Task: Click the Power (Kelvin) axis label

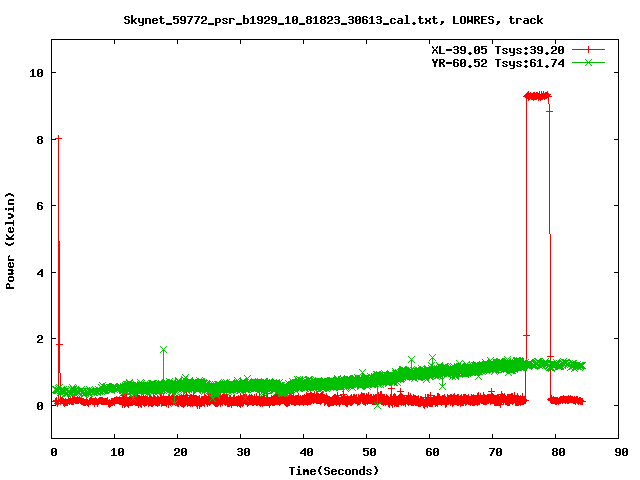Action: (10, 241)
